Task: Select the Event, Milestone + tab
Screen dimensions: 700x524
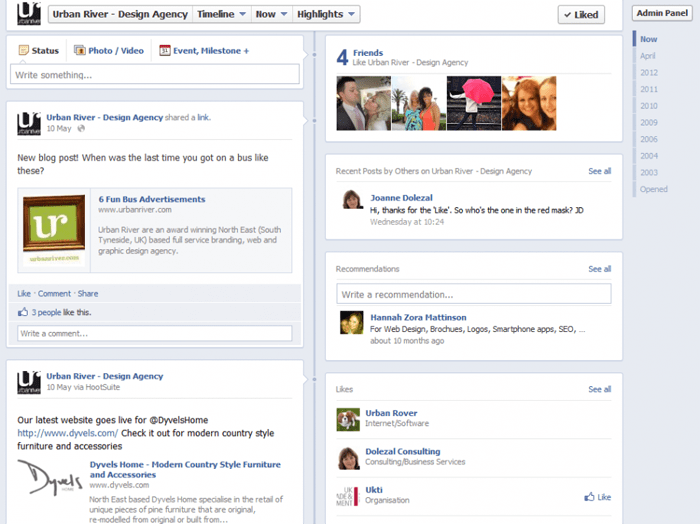Action: pyautogui.click(x=204, y=50)
